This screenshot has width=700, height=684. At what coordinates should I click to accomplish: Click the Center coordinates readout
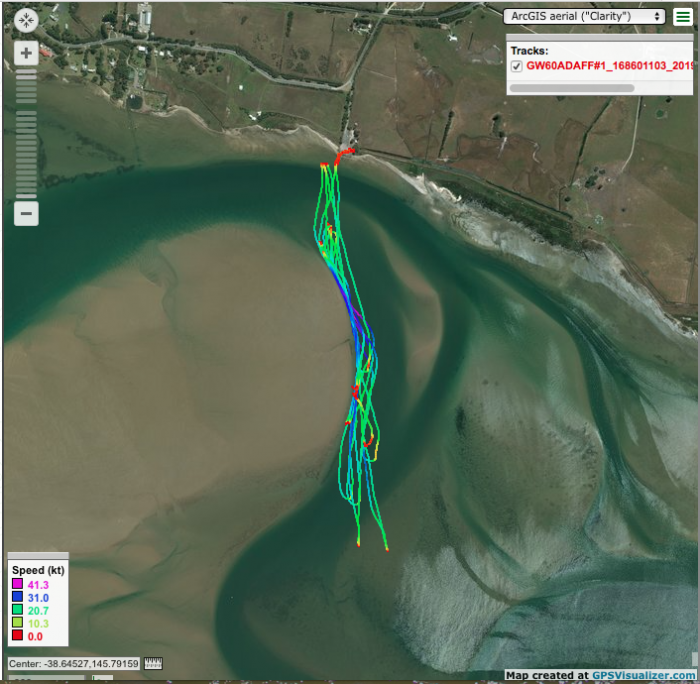tap(73, 663)
